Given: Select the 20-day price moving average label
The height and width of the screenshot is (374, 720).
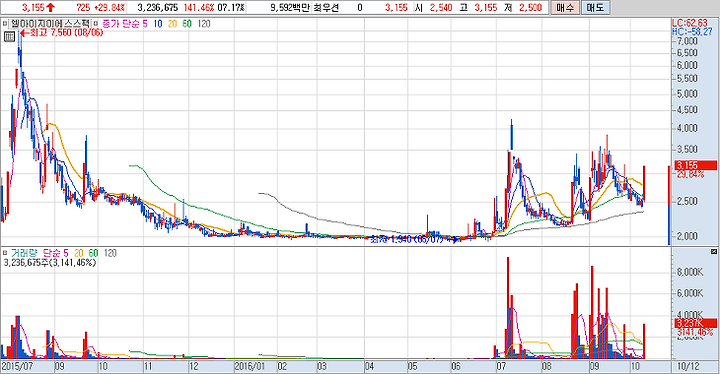Looking at the screenshot, I should click(173, 23).
